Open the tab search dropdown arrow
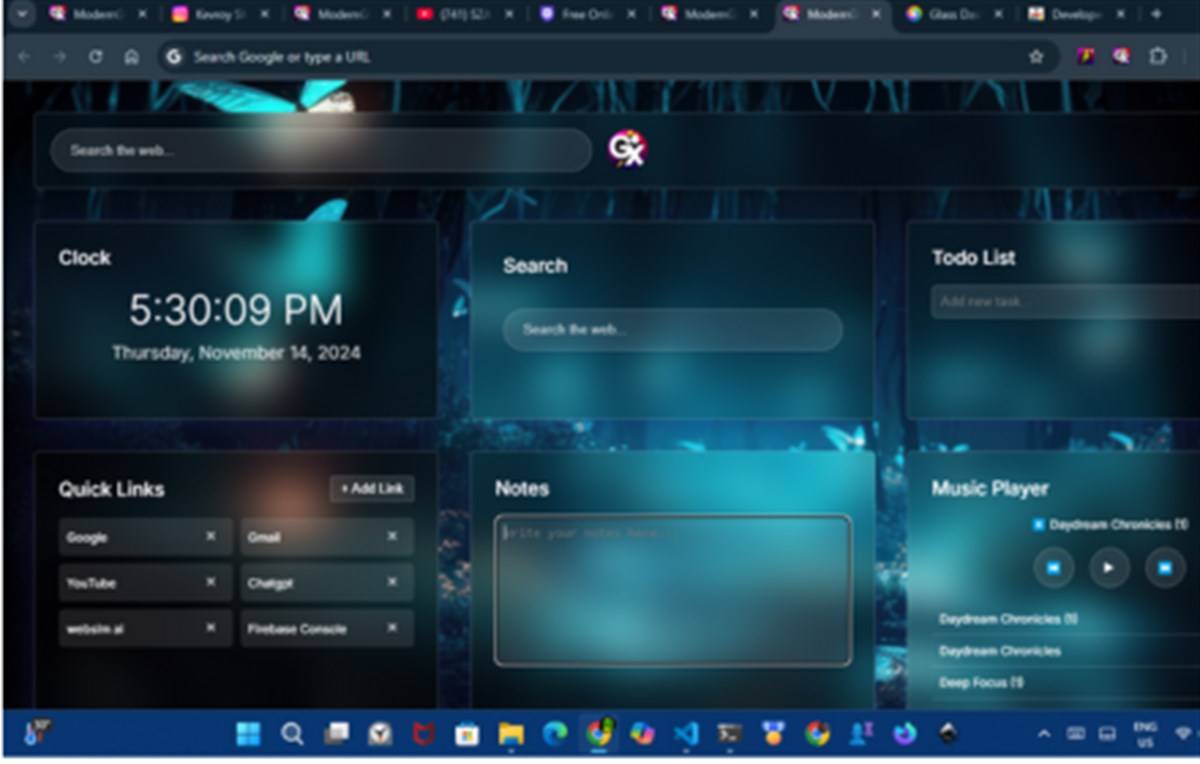 click(21, 14)
